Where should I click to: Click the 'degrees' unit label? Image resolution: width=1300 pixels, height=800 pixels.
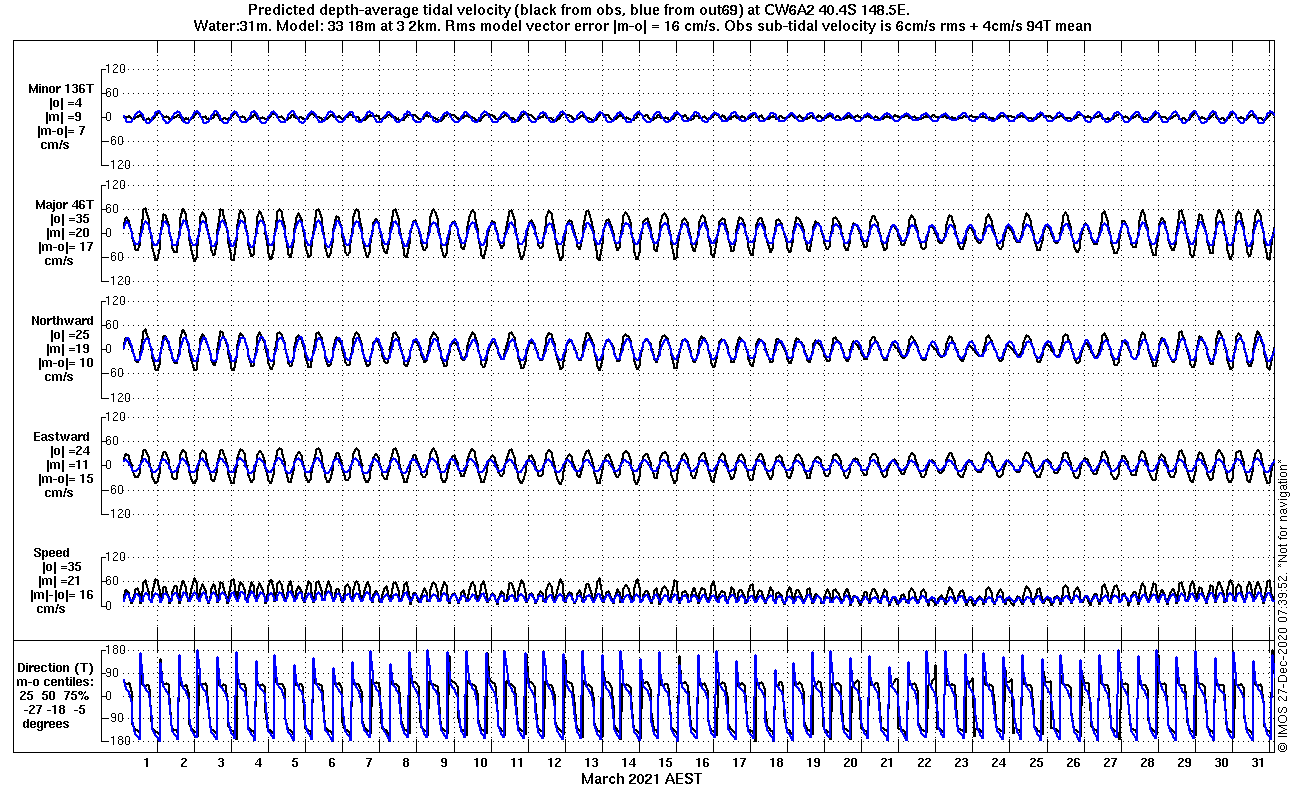pos(46,723)
